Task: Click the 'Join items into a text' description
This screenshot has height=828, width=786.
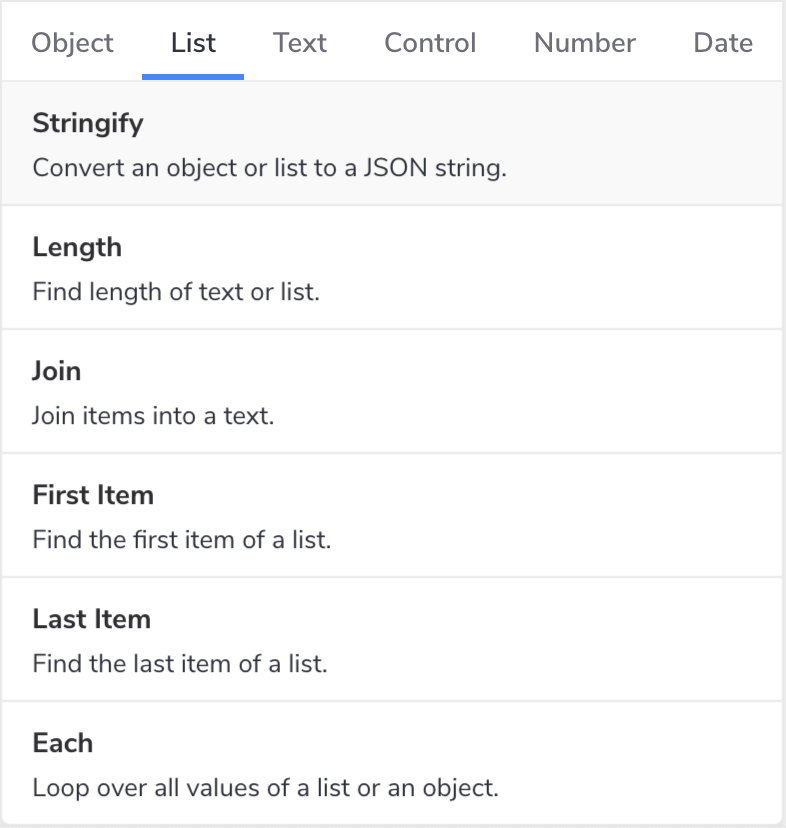Action: [153, 415]
